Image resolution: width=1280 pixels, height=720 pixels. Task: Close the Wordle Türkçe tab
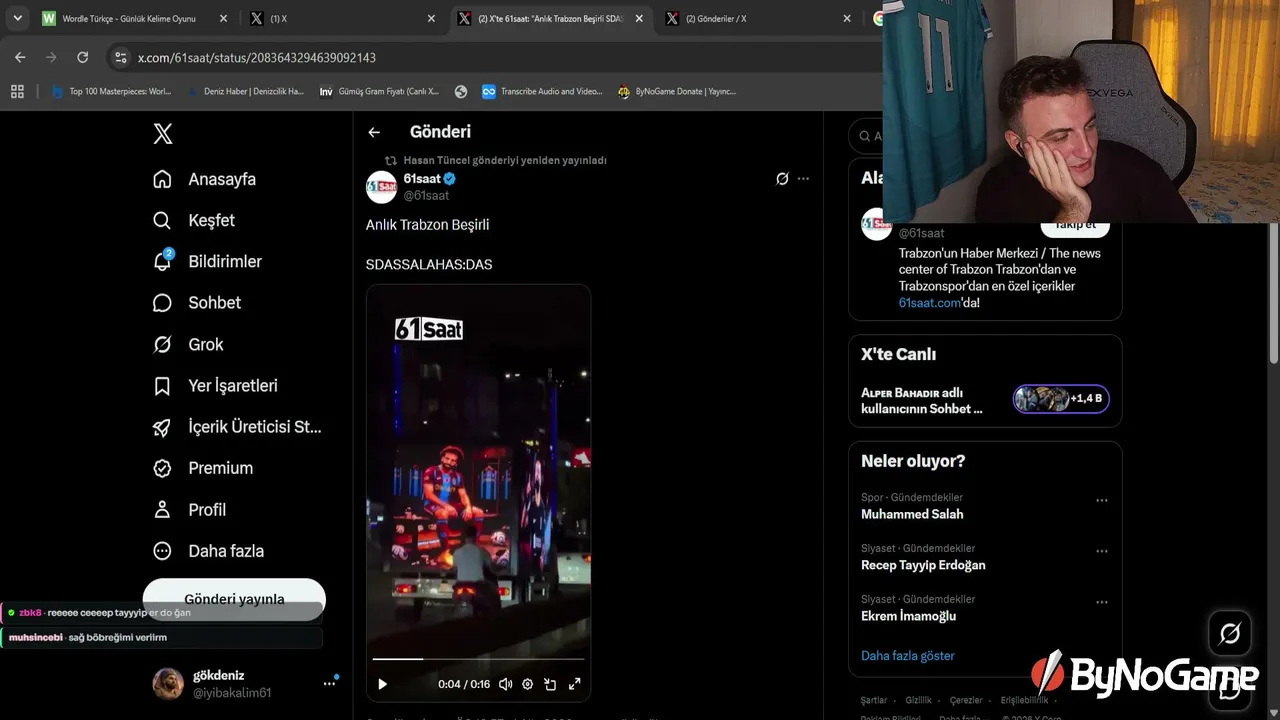coord(223,18)
